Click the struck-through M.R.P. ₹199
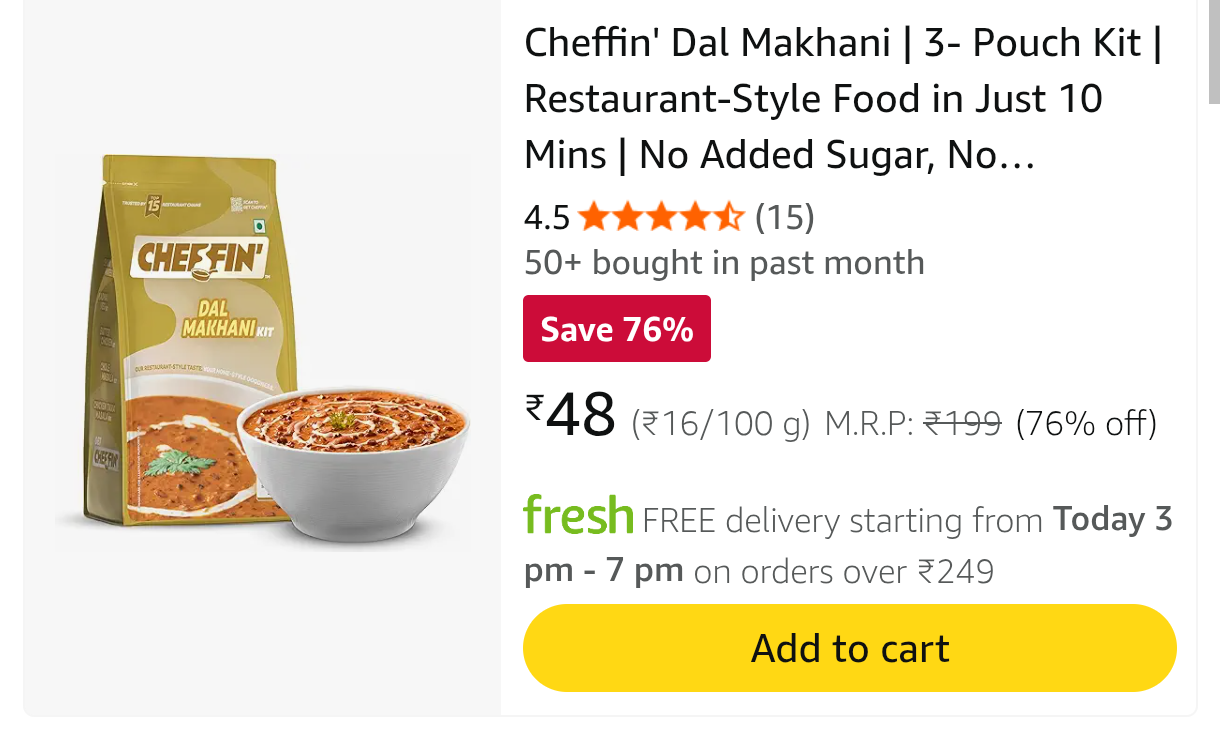 click(x=961, y=424)
